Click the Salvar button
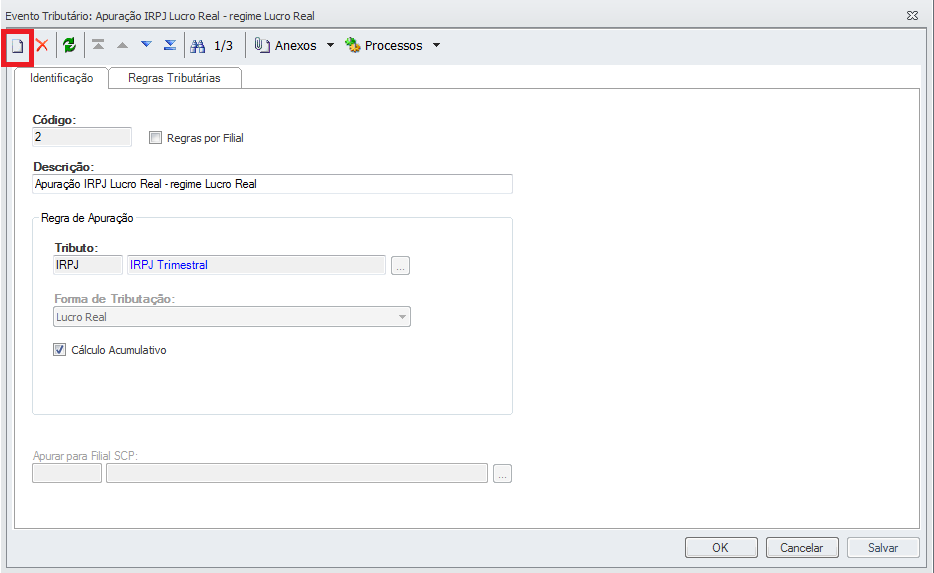934x573 pixels. click(x=883, y=547)
